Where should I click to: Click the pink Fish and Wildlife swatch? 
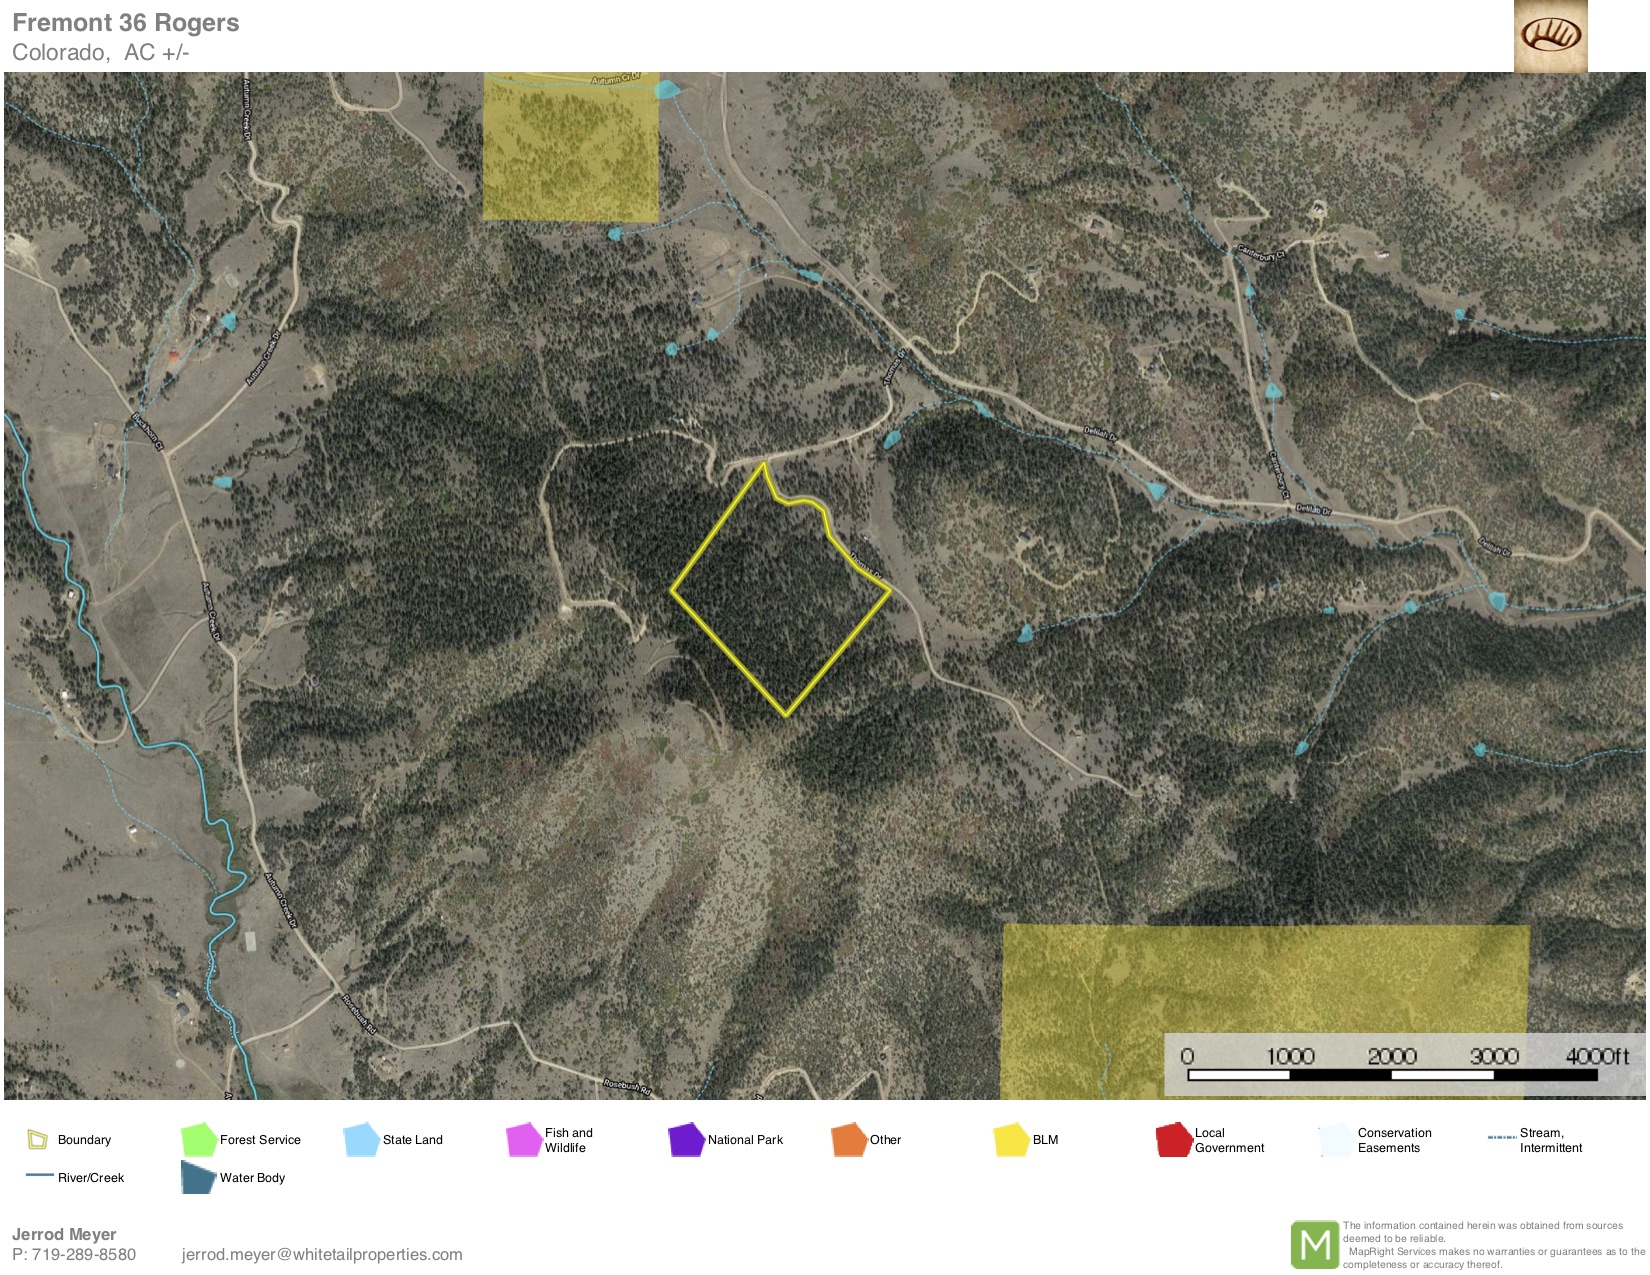(523, 1139)
